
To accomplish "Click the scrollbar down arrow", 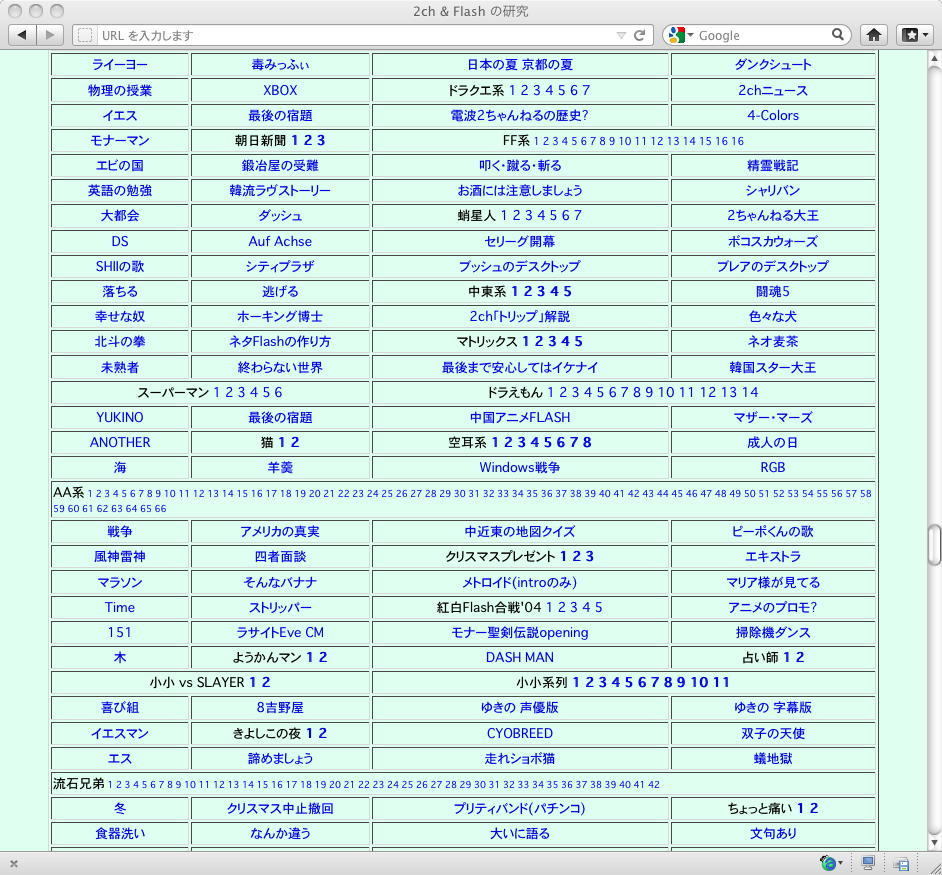I will point(934,843).
